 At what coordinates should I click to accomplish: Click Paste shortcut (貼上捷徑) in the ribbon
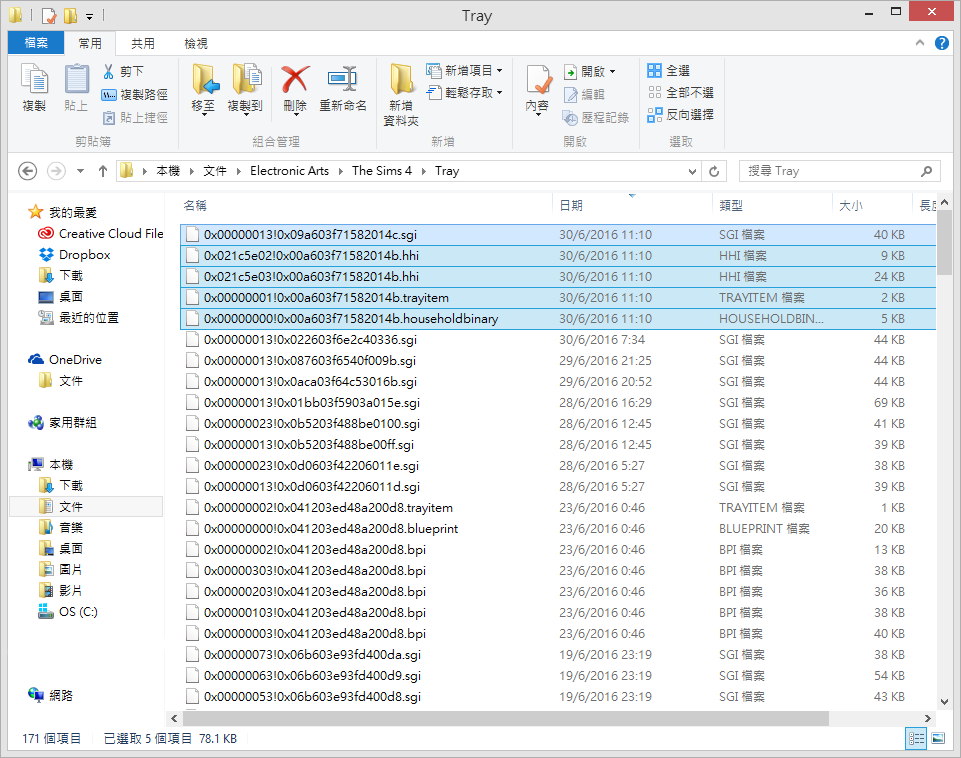pyautogui.click(x=135, y=118)
